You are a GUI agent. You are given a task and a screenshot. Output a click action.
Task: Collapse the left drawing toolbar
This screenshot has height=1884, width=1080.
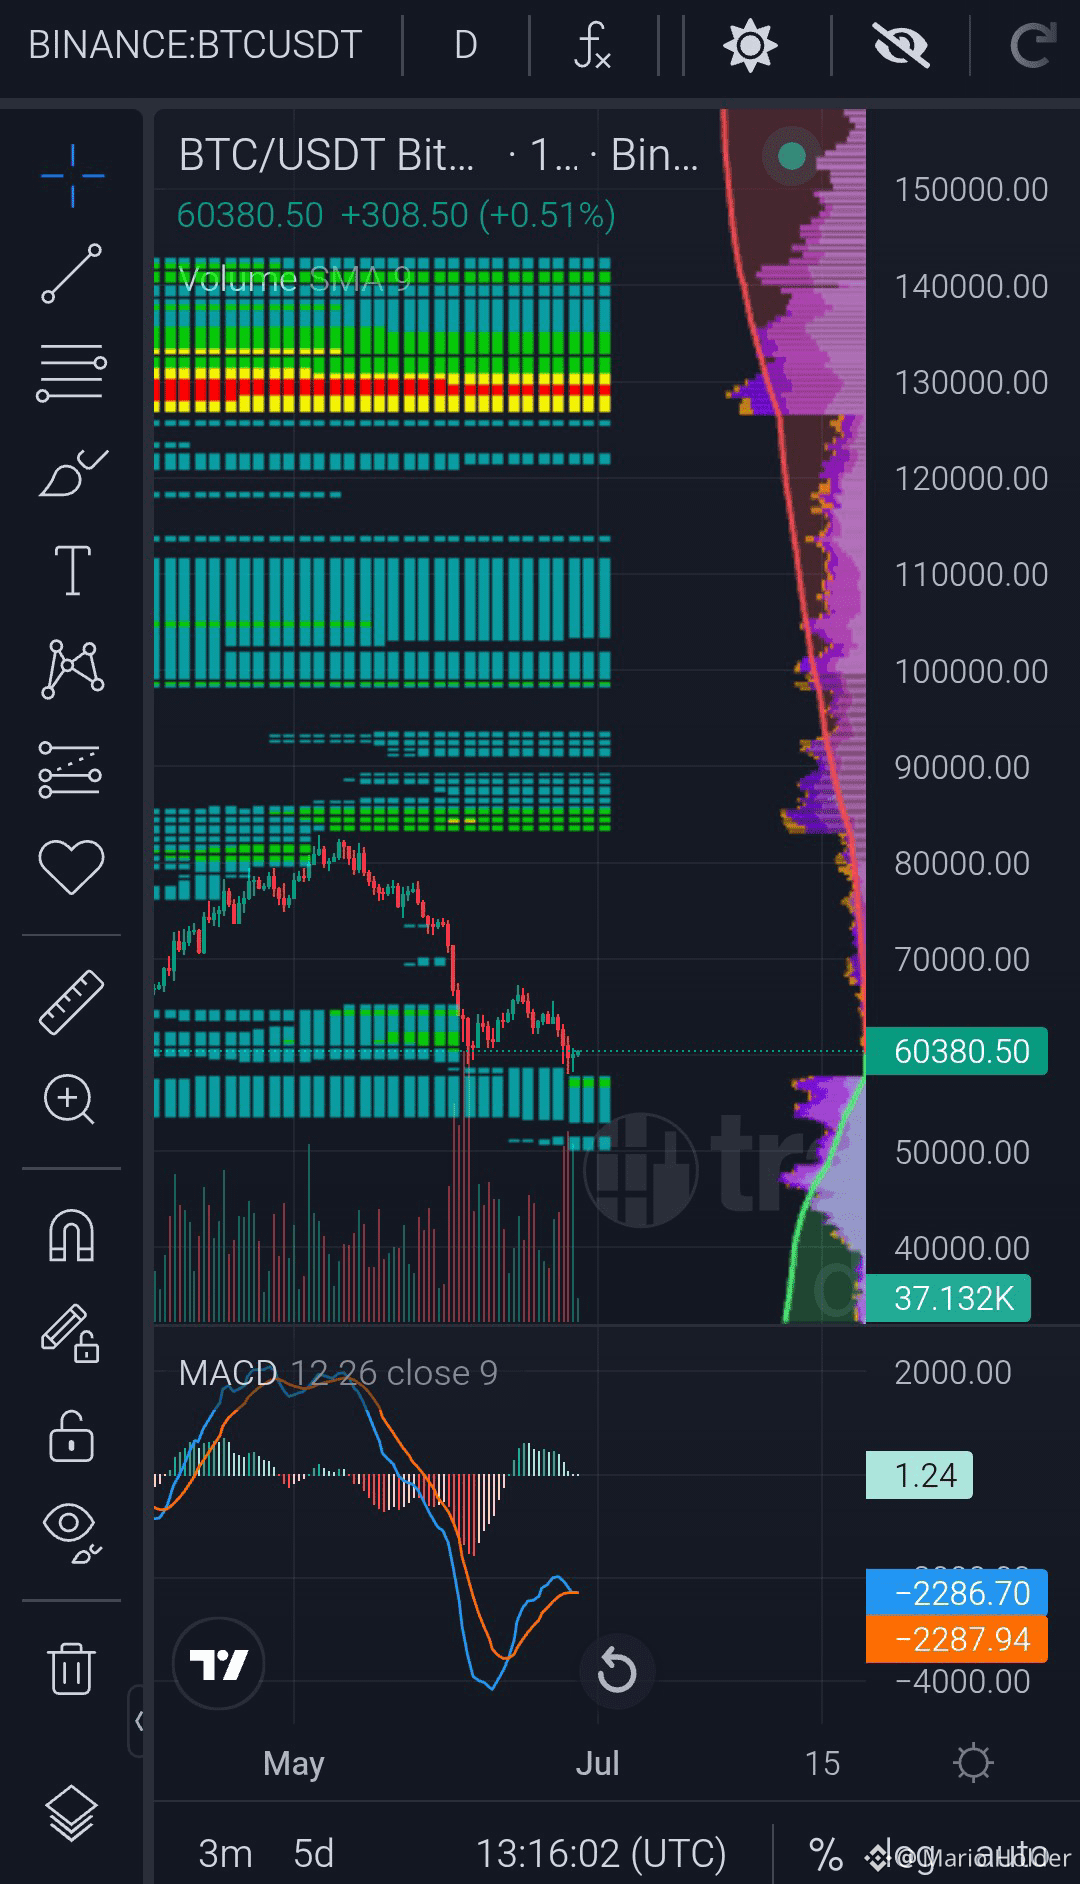tap(138, 1720)
